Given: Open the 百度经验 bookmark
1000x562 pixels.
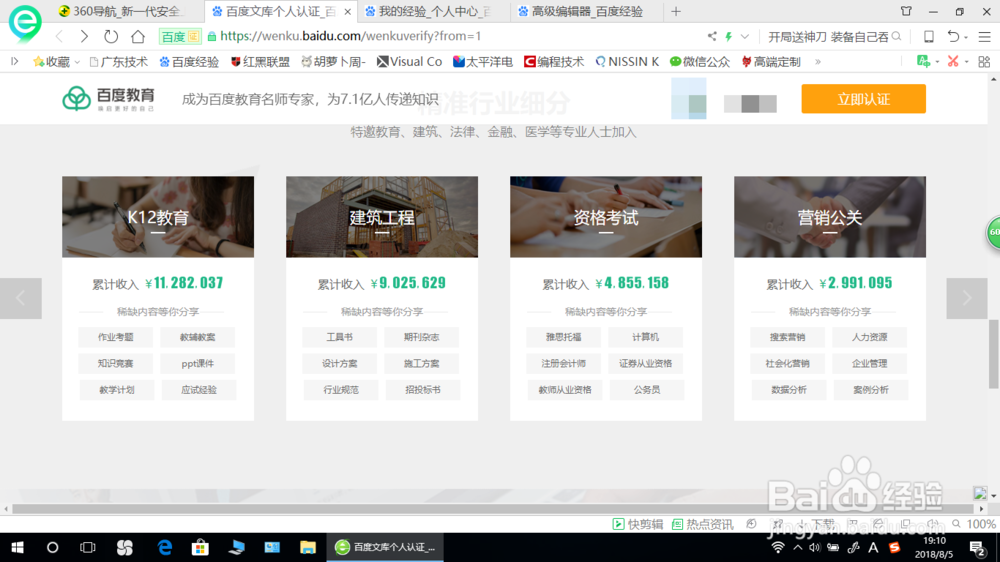Looking at the screenshot, I should click(x=189, y=62).
